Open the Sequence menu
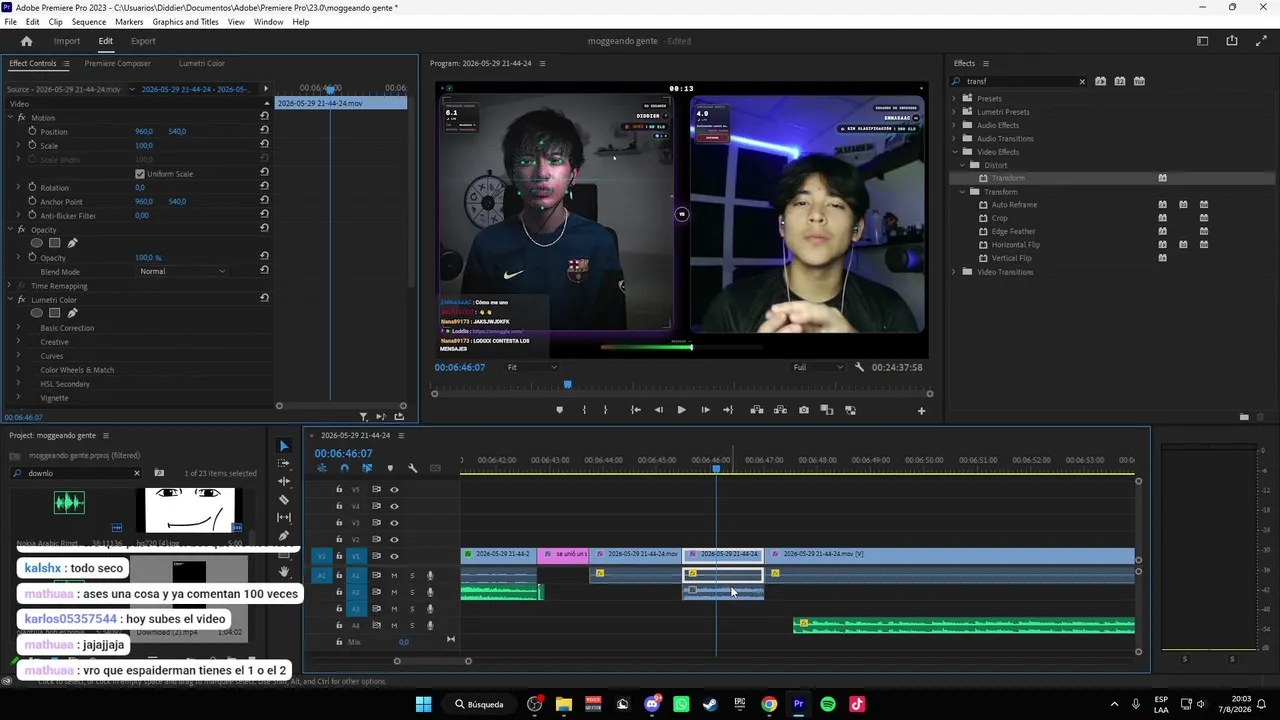1280x720 pixels. click(x=89, y=22)
